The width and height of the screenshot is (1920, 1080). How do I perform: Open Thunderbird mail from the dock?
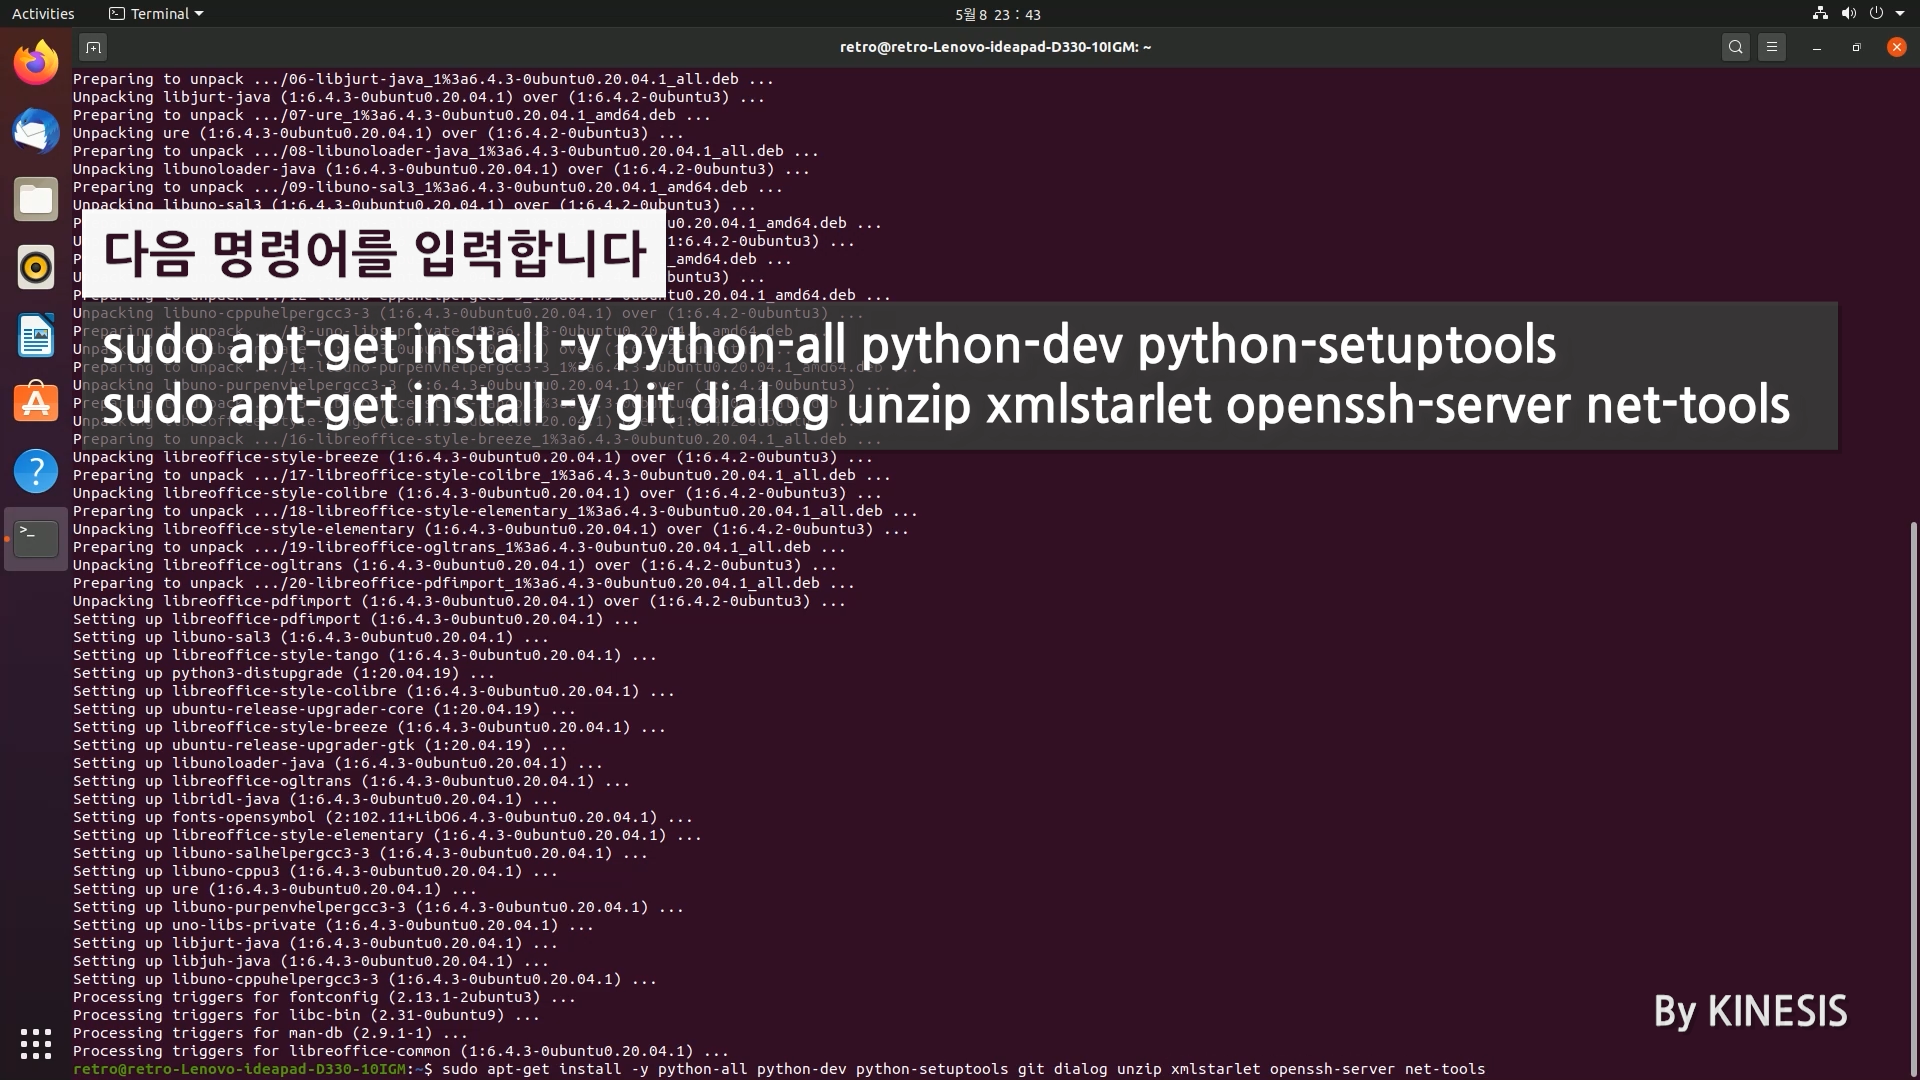point(36,132)
